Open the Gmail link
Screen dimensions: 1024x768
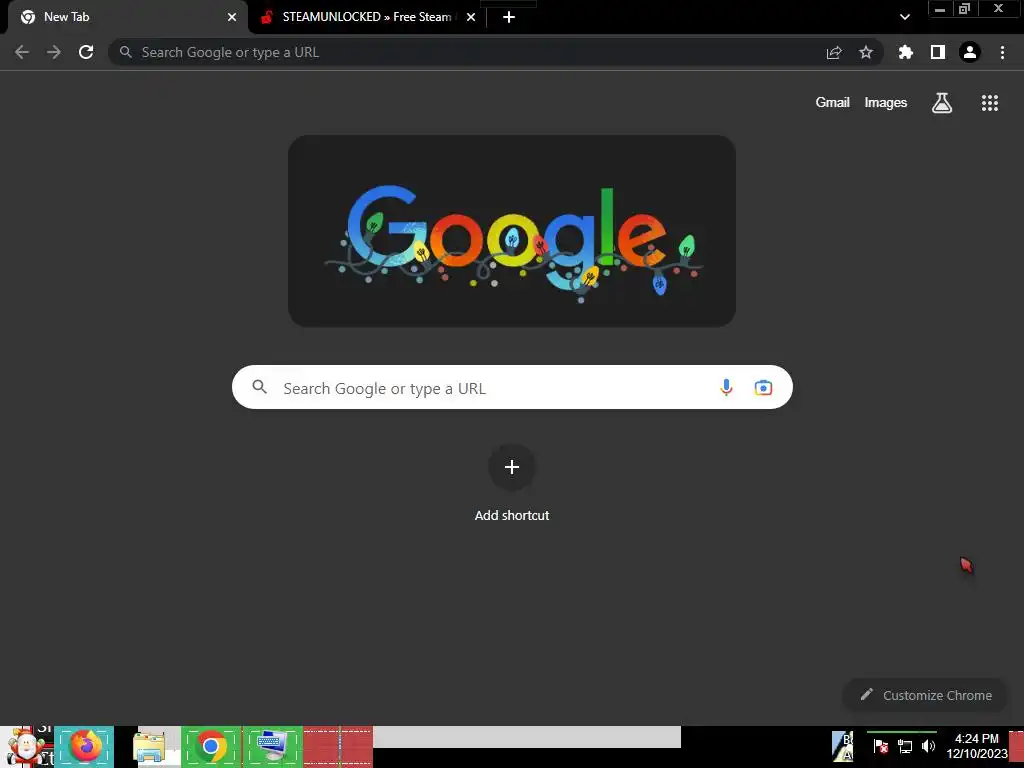coord(833,103)
